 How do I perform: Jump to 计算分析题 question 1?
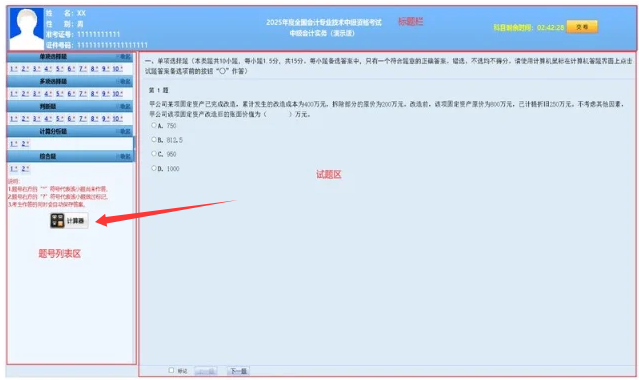pos(14,144)
